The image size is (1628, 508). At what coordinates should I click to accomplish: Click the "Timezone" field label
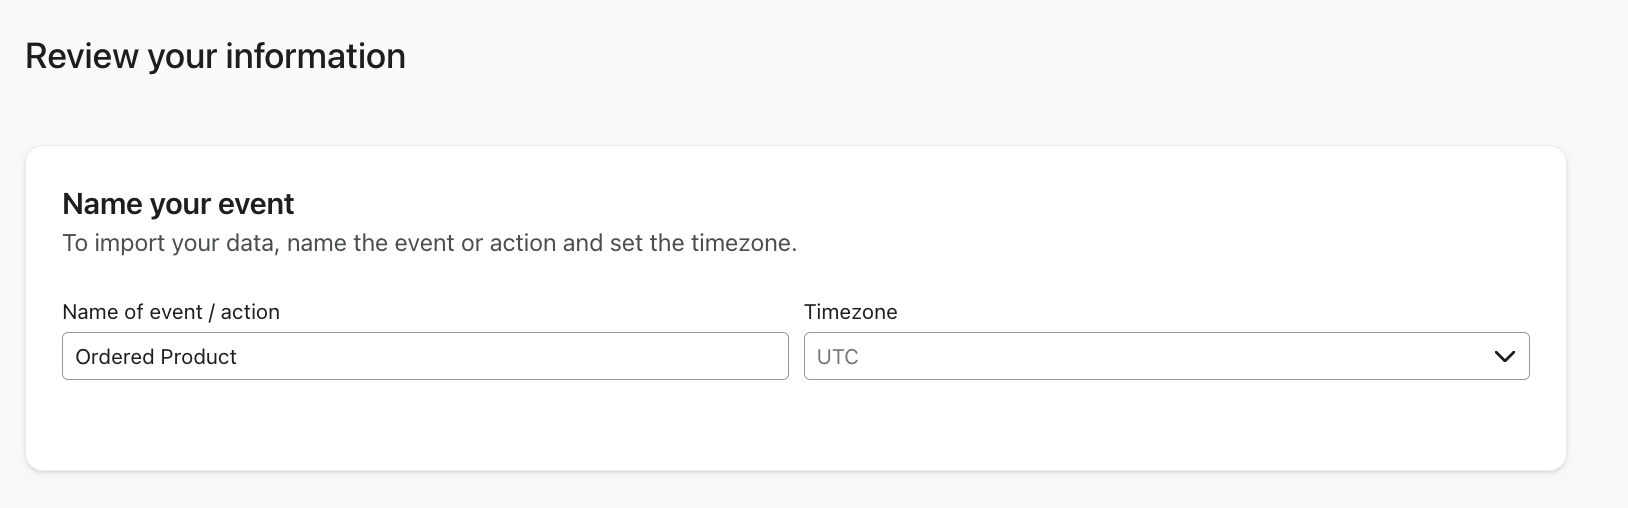click(851, 312)
